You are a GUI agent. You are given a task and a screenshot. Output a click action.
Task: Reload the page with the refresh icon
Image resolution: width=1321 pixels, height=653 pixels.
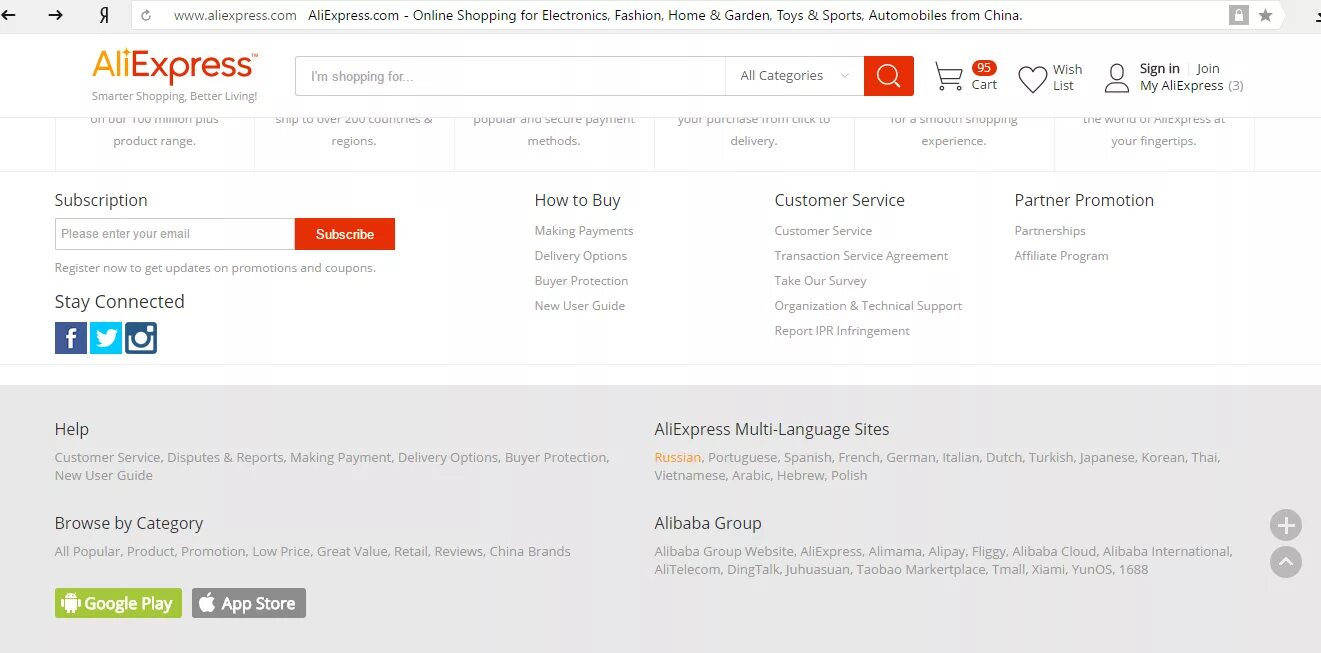(x=146, y=16)
